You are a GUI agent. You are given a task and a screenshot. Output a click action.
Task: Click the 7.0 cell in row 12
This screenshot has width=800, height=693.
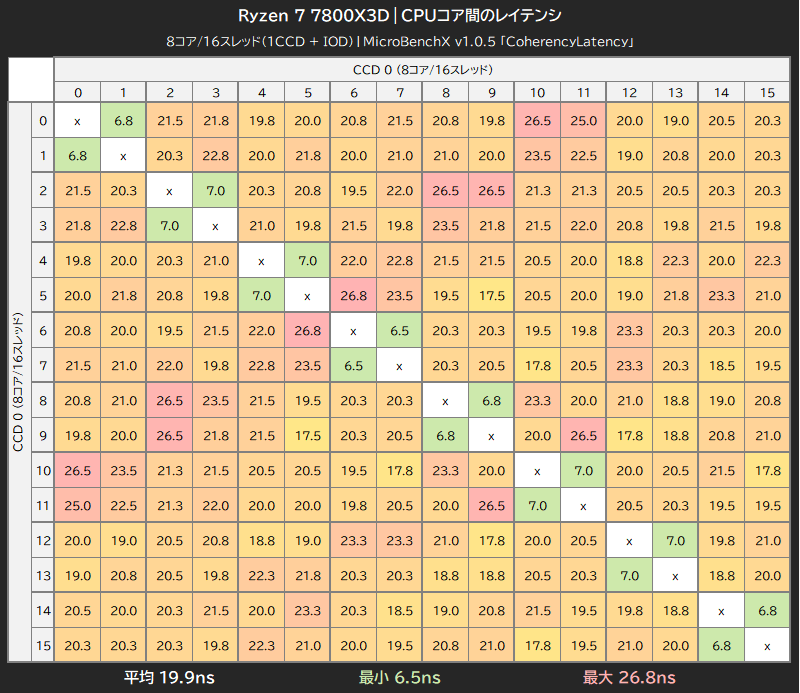(x=675, y=540)
